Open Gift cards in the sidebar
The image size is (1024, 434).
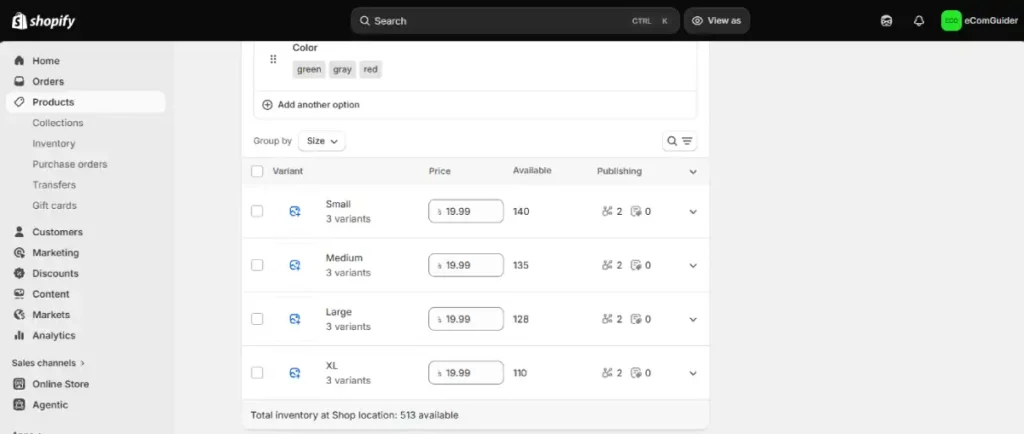pyautogui.click(x=54, y=206)
